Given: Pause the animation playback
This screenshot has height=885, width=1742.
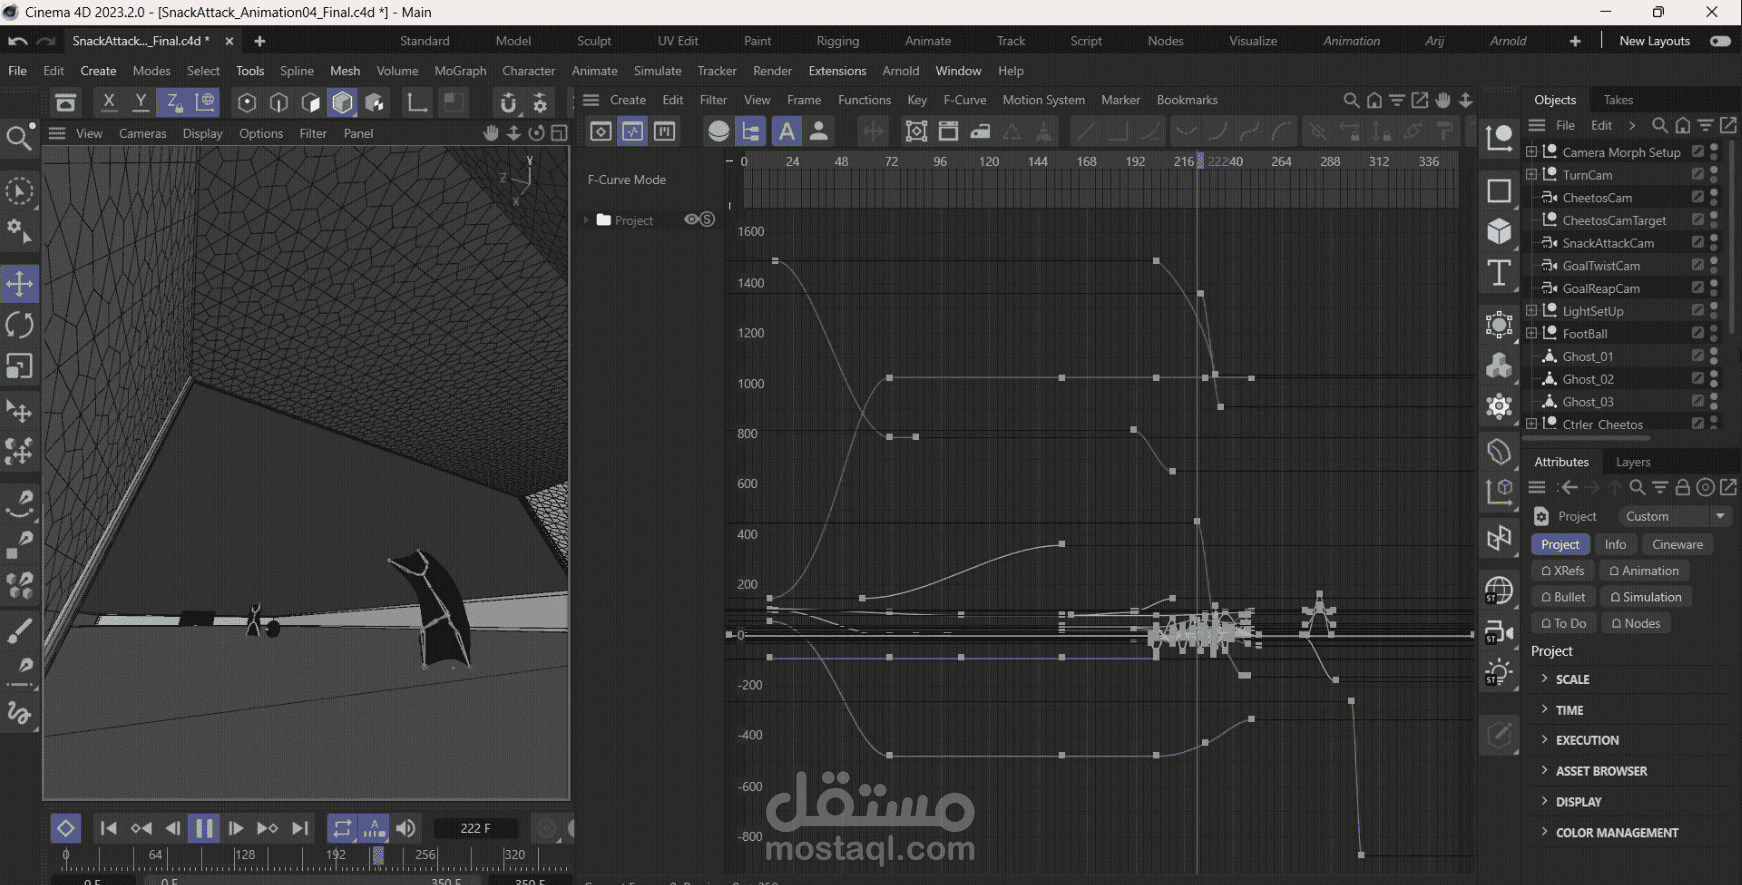Looking at the screenshot, I should pyautogui.click(x=204, y=828).
